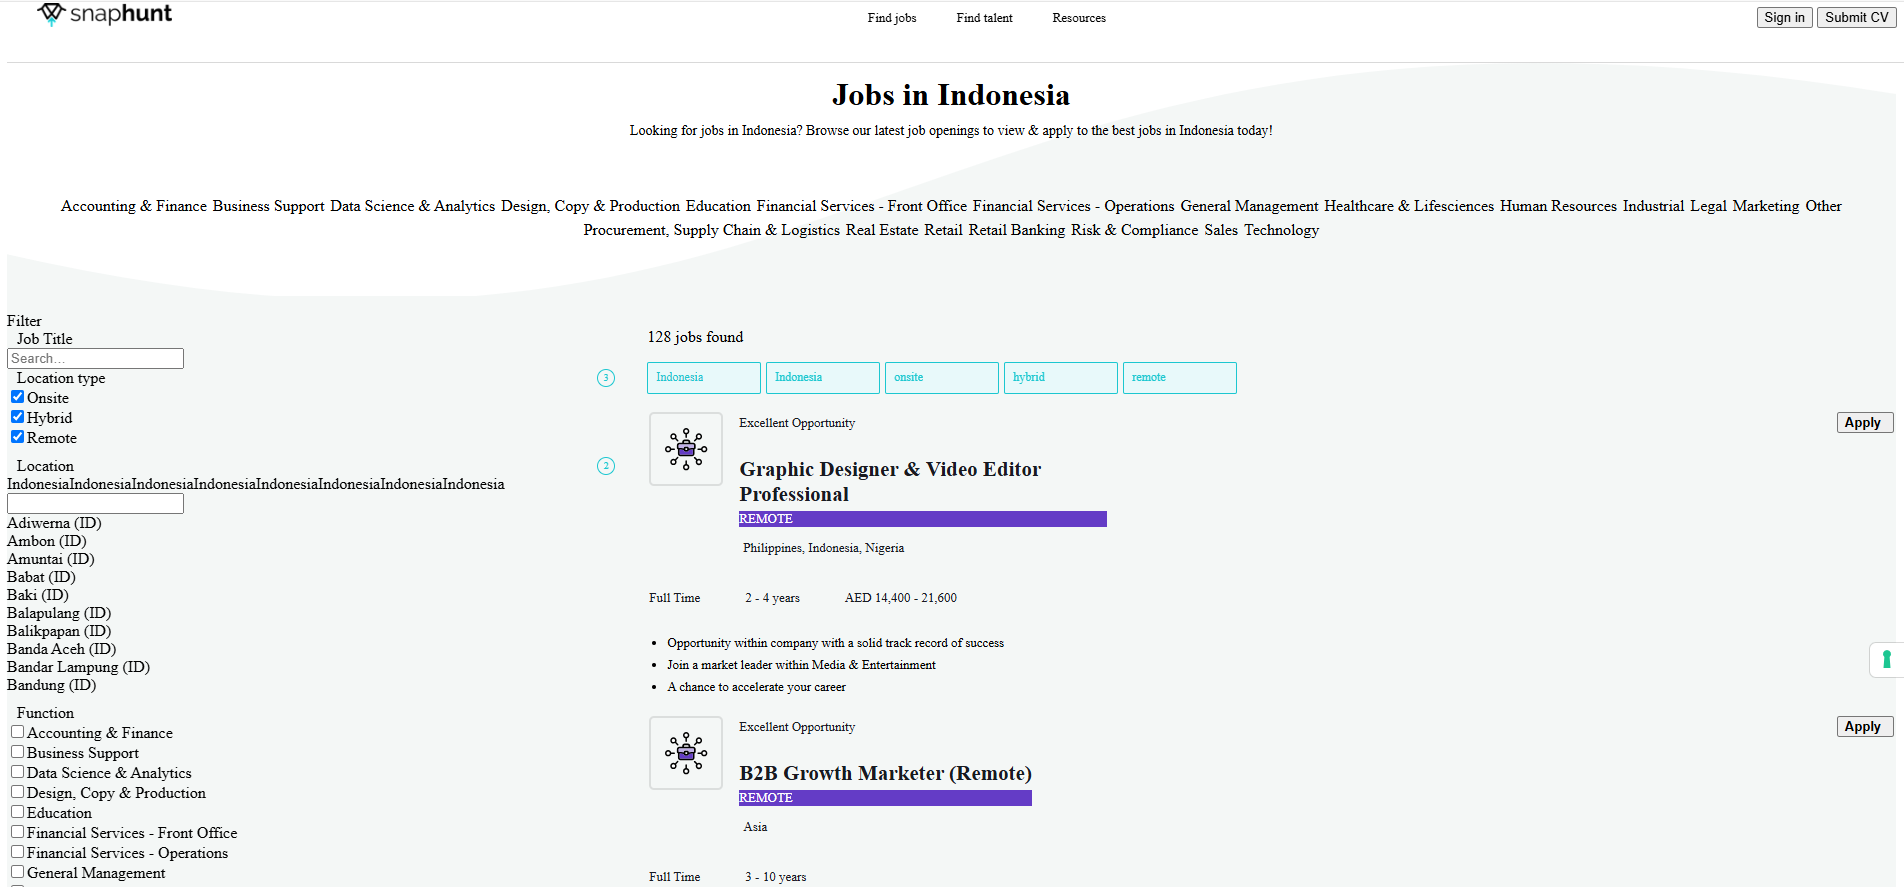The height and width of the screenshot is (887, 1904).
Task: Focus the Location text input
Action: pyautogui.click(x=96, y=503)
